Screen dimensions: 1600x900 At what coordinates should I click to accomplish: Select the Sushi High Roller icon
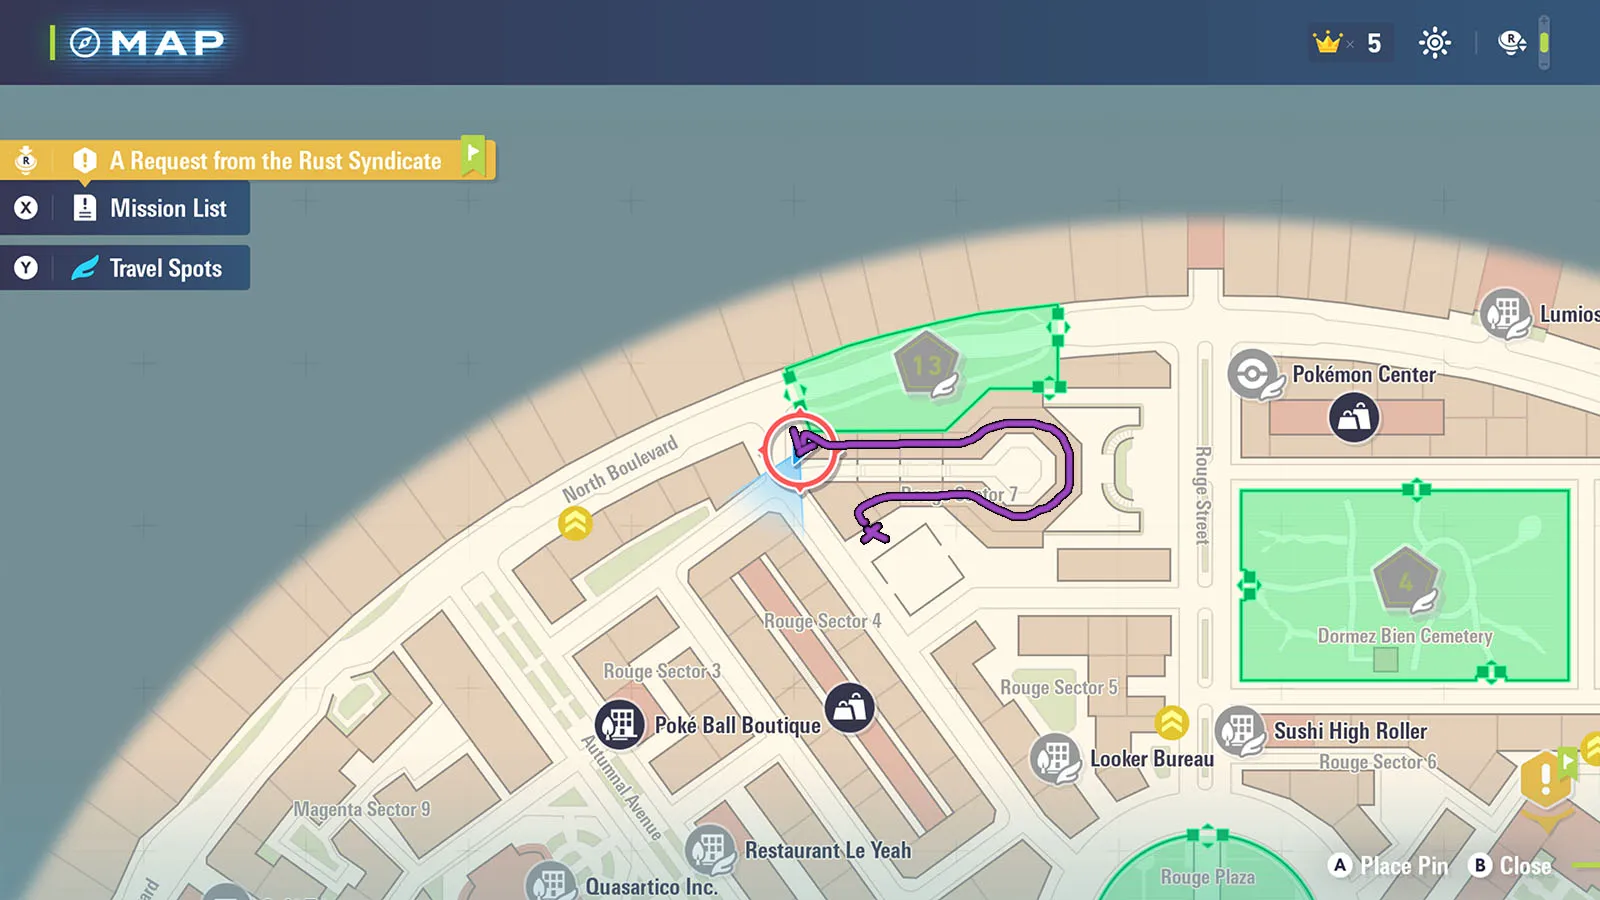(1240, 731)
